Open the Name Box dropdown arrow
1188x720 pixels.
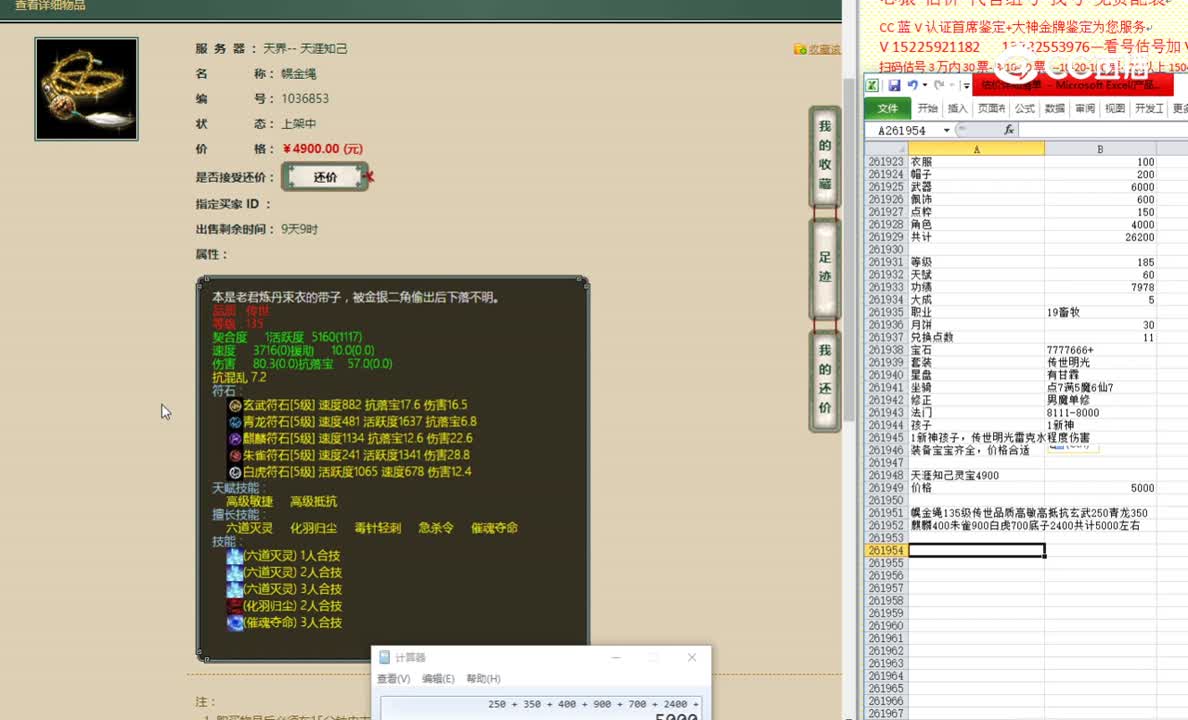[x=946, y=130]
